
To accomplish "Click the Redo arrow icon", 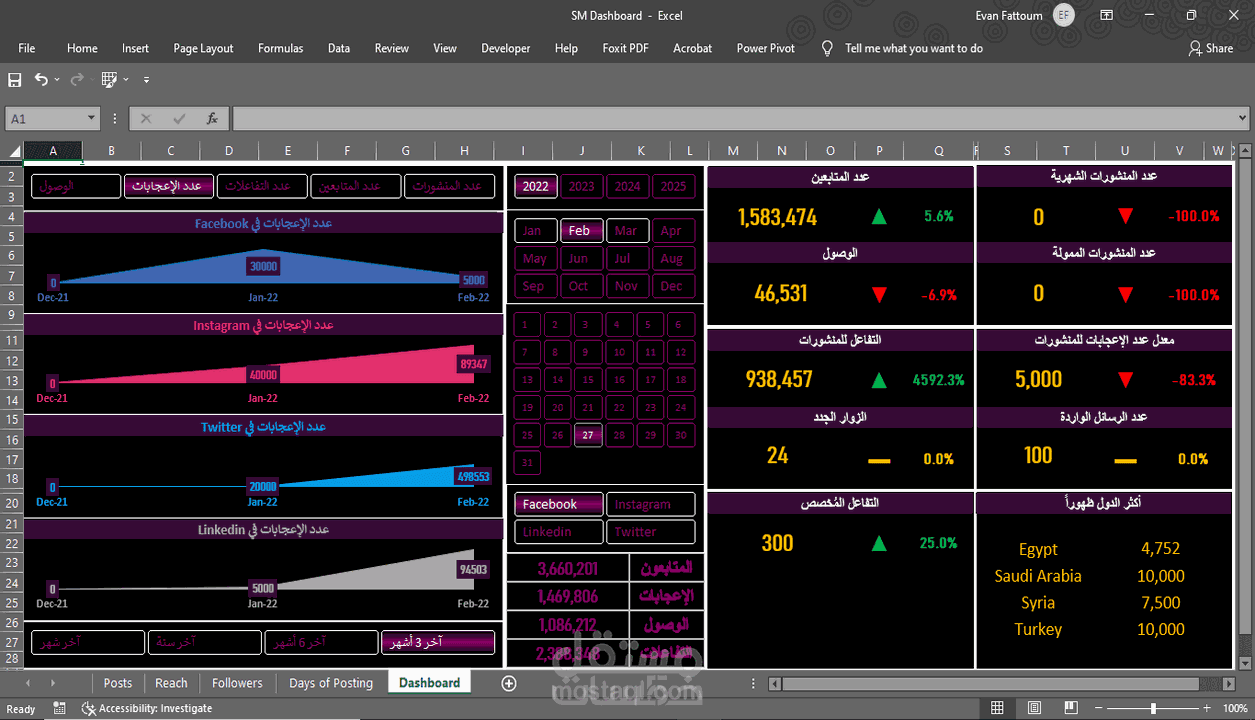I will click(x=79, y=79).
